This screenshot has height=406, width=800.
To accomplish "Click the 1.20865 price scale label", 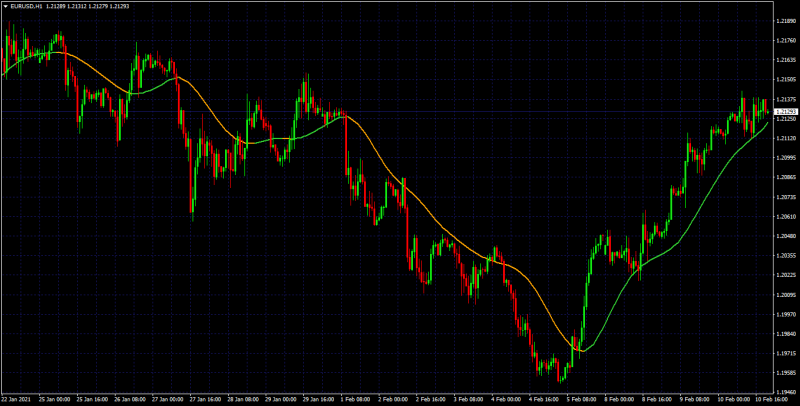I will [x=786, y=177].
